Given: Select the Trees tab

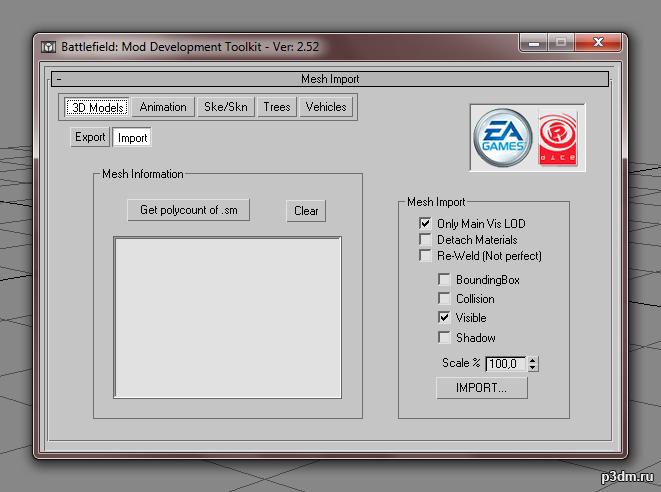Looking at the screenshot, I should click(x=277, y=107).
